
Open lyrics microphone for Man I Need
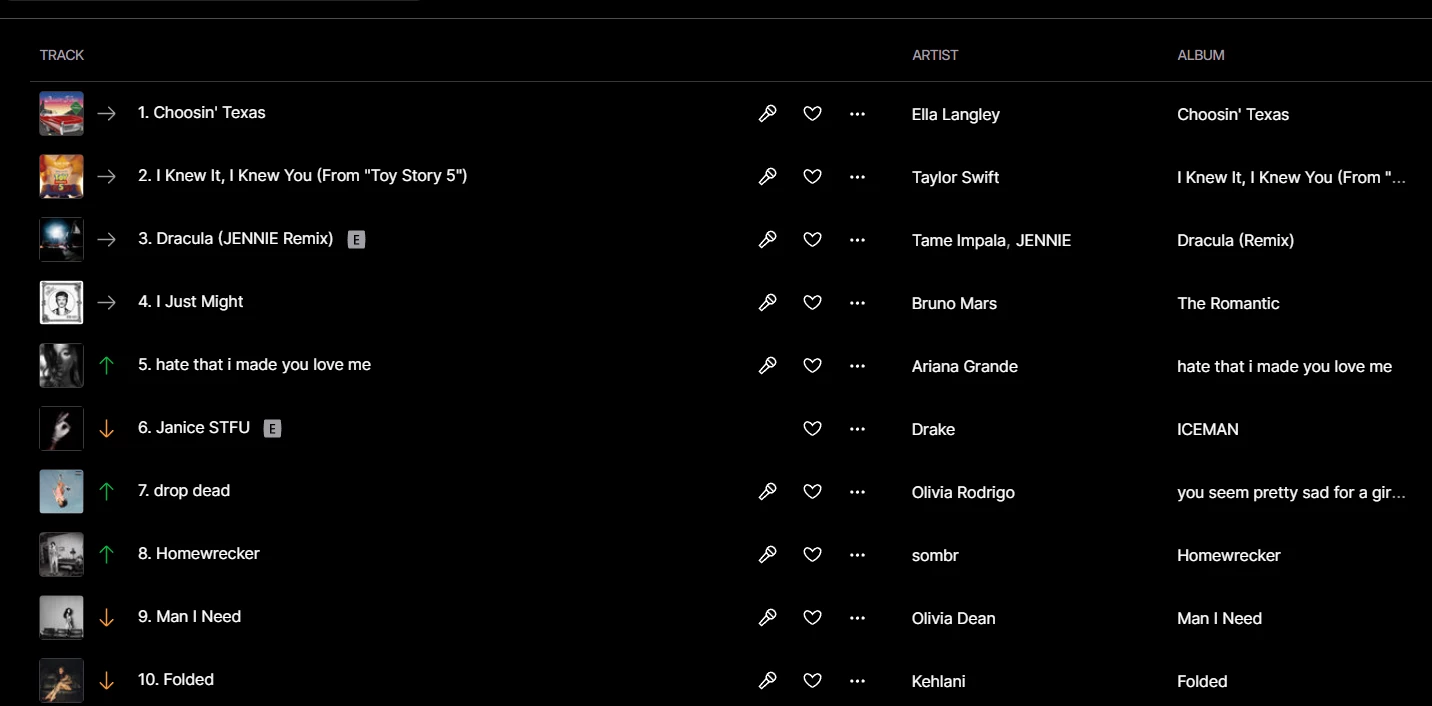(767, 618)
